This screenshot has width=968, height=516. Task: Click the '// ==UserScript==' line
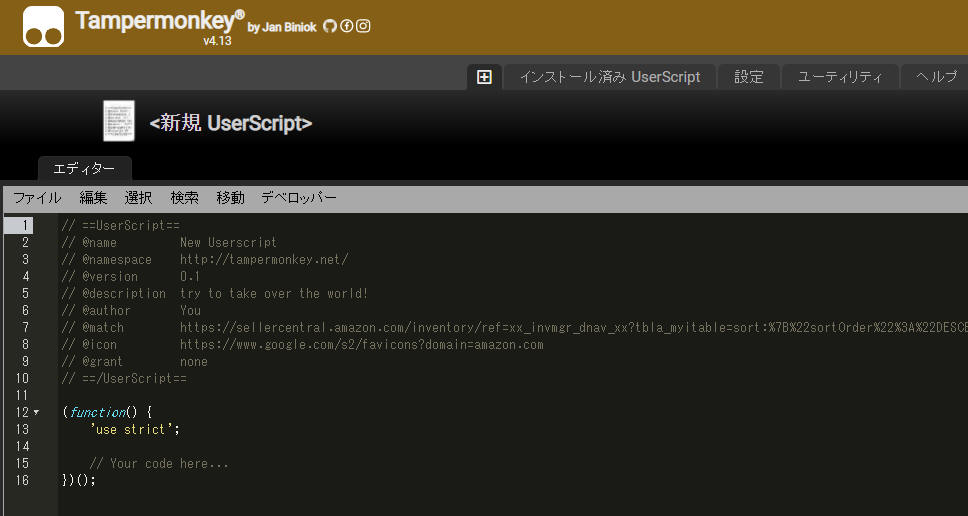tap(121, 225)
